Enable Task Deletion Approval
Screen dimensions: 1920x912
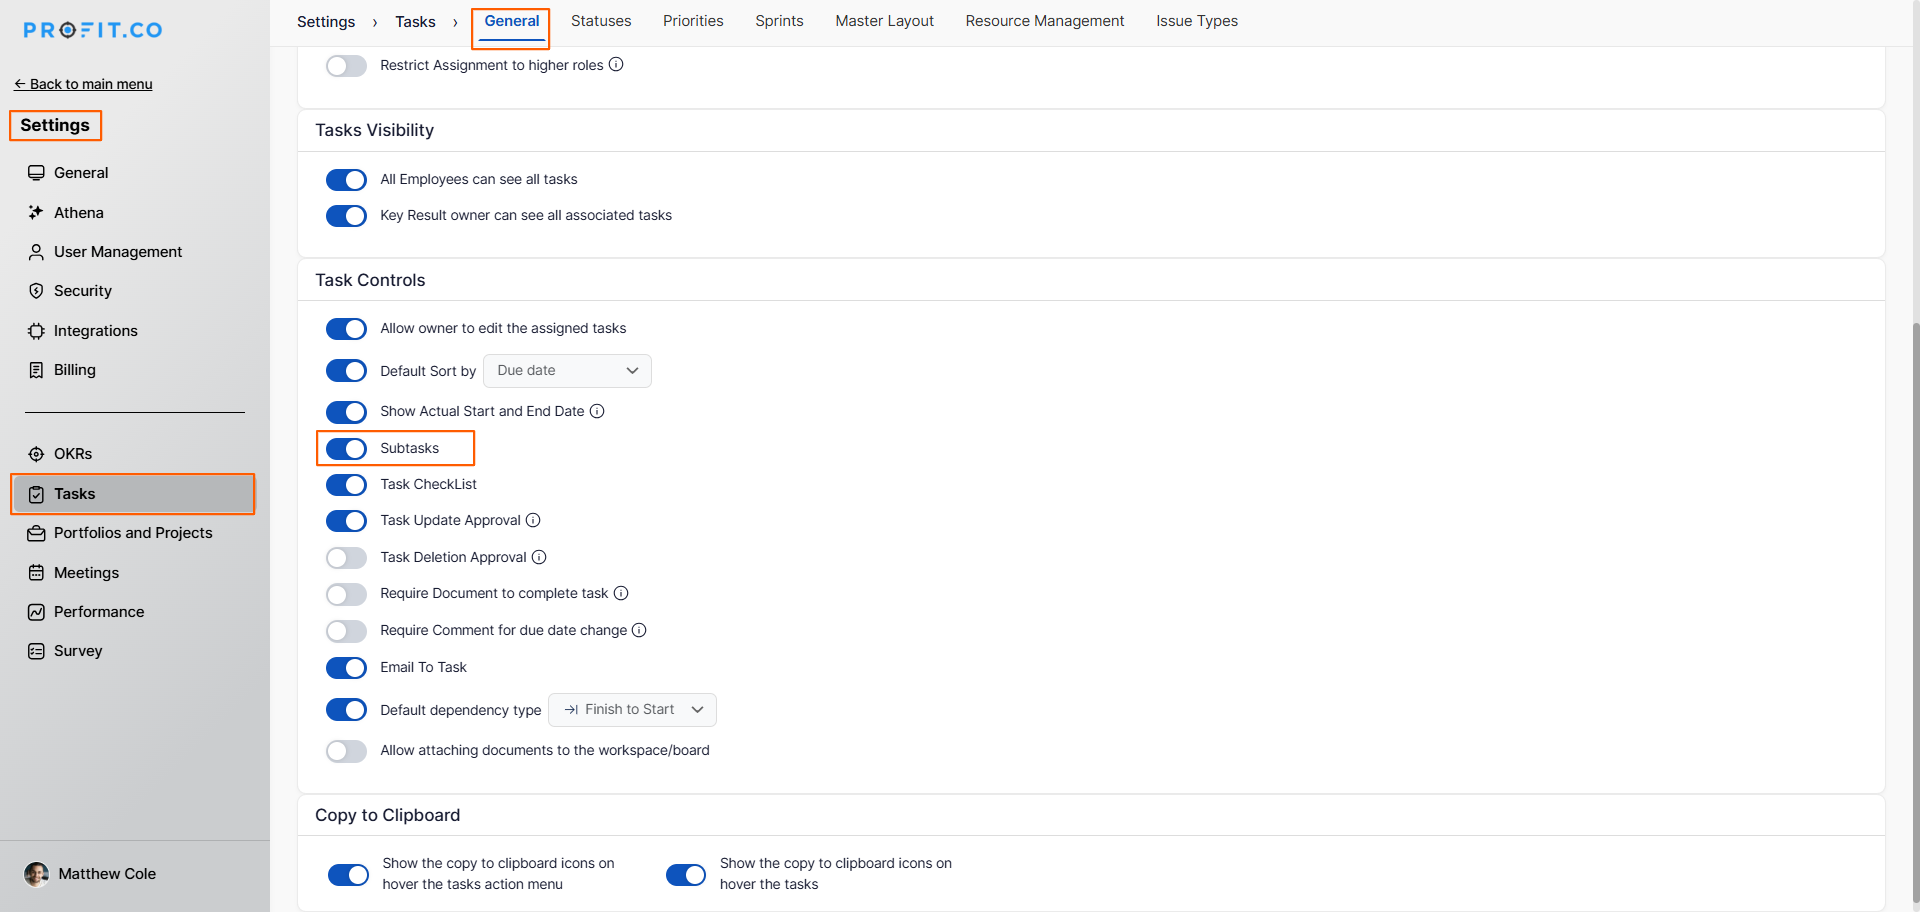click(x=346, y=557)
